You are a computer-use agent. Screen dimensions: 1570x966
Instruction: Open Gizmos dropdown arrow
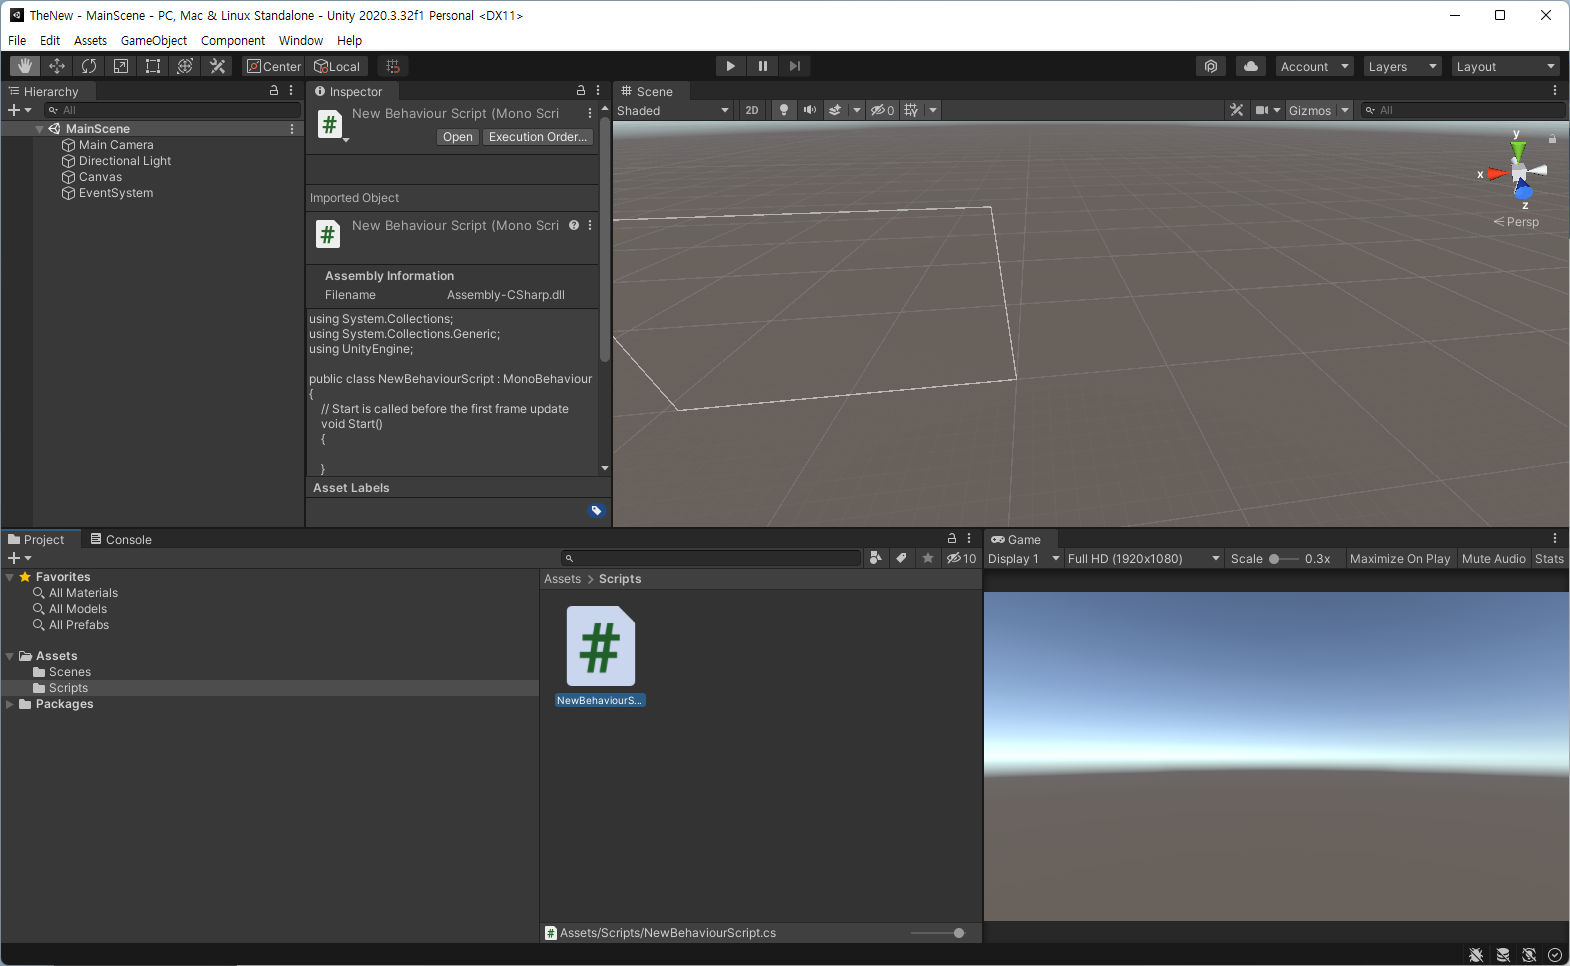1345,110
